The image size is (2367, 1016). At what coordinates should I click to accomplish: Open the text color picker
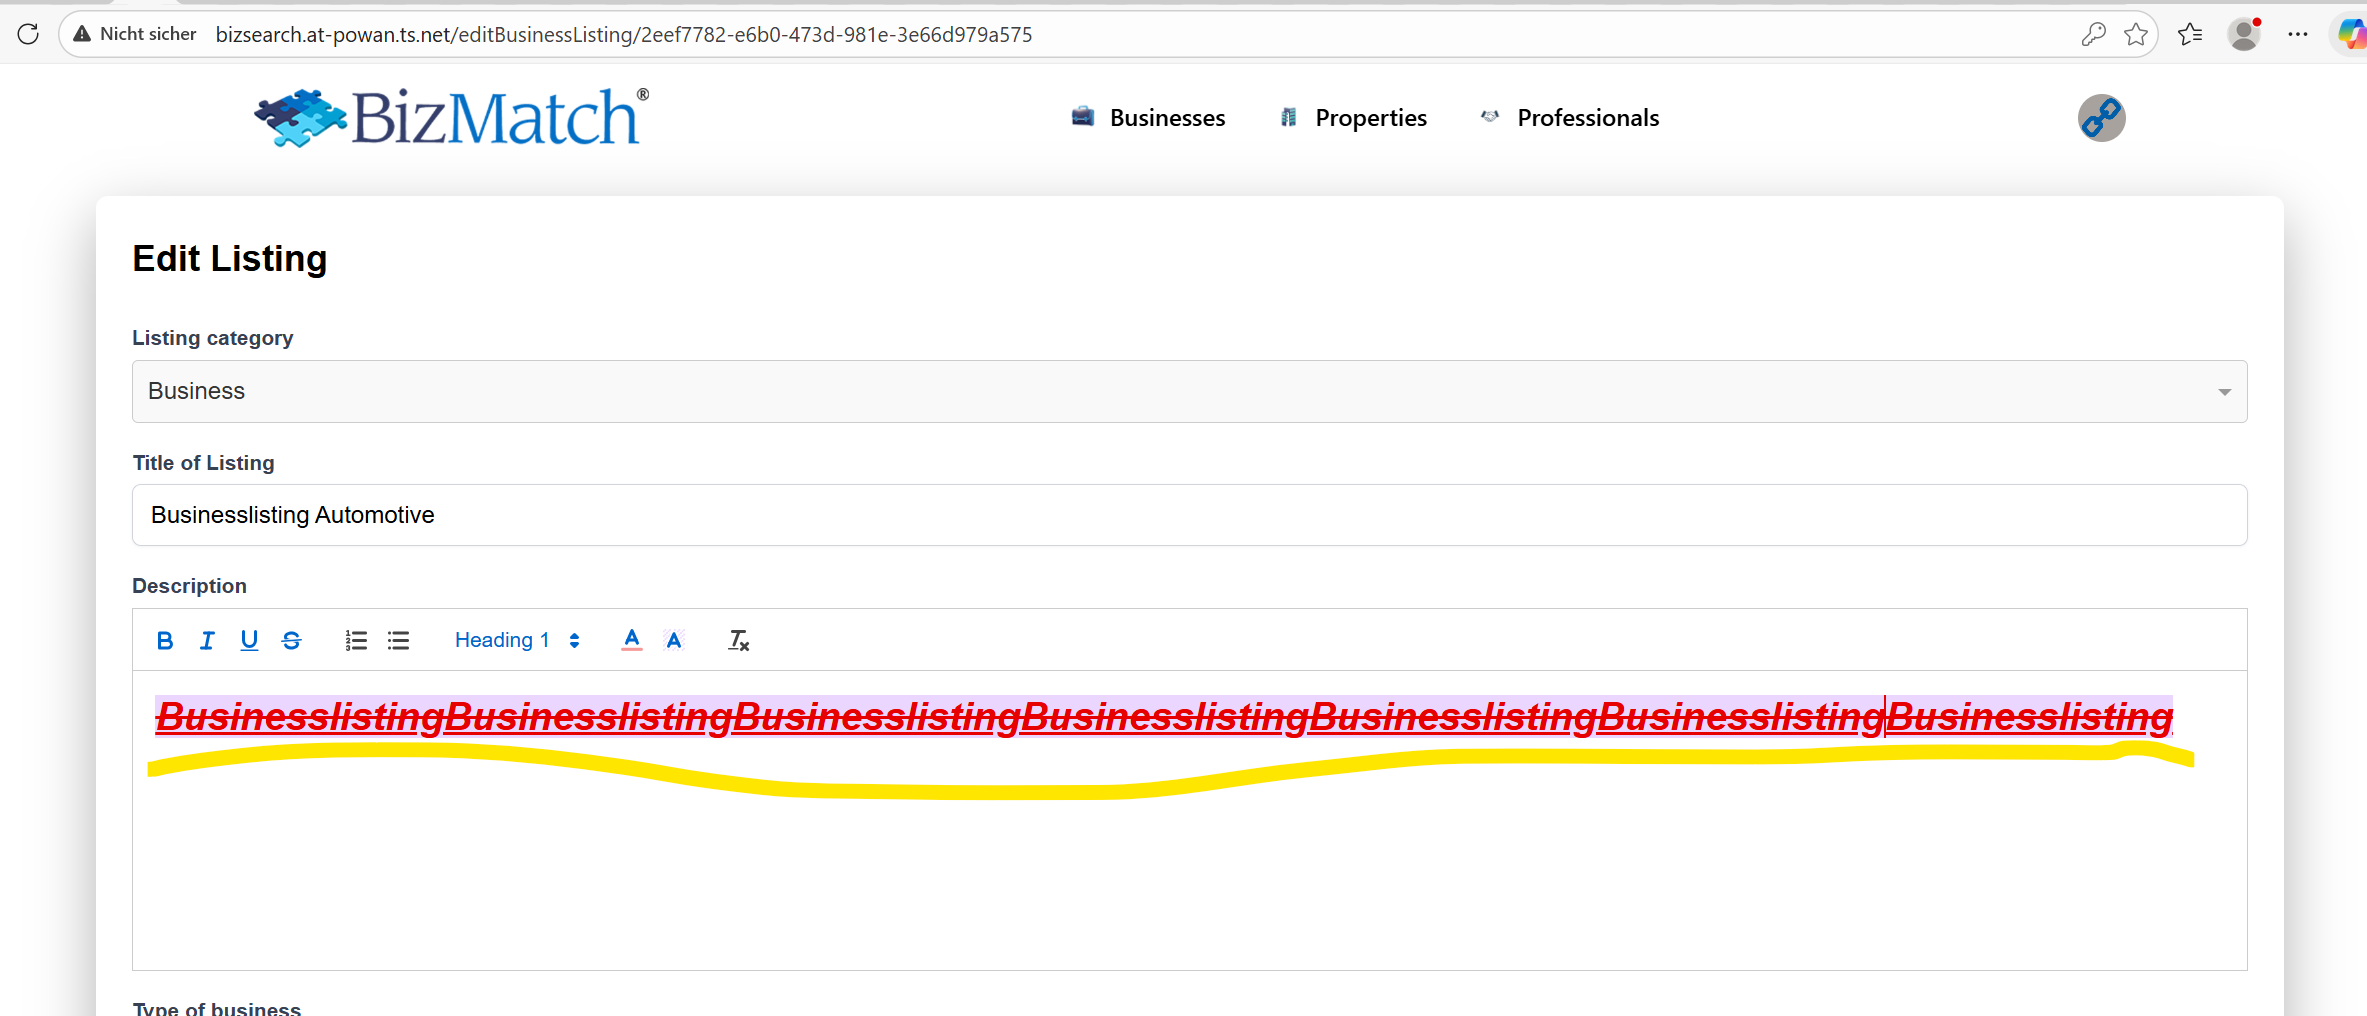click(x=631, y=641)
